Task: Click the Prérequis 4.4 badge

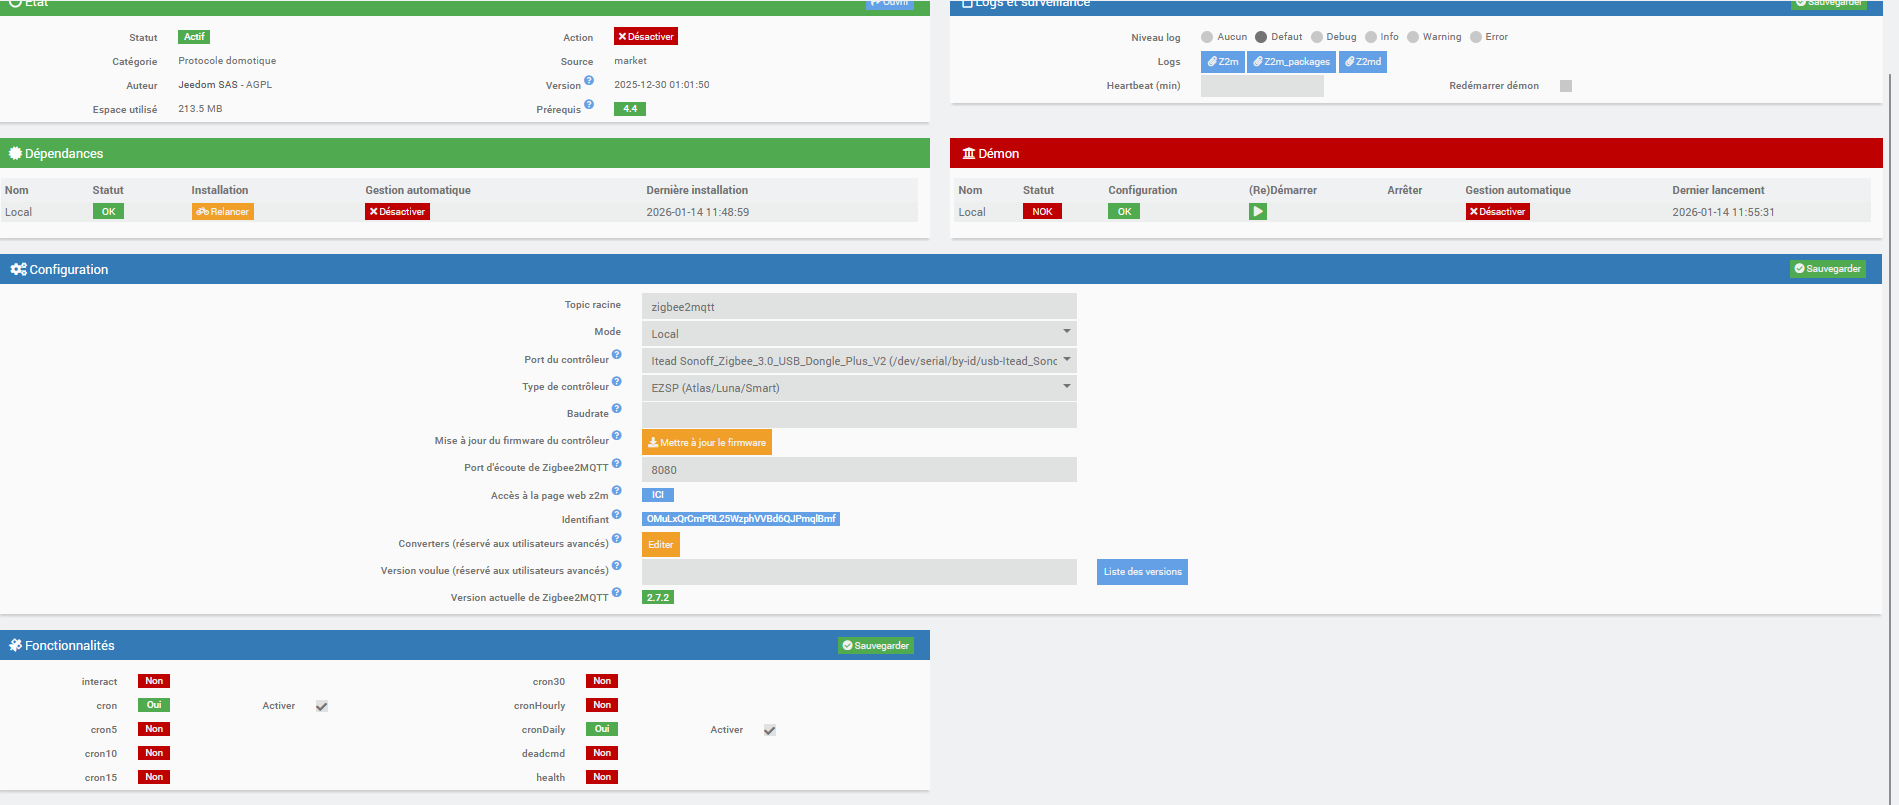Action: pos(630,109)
